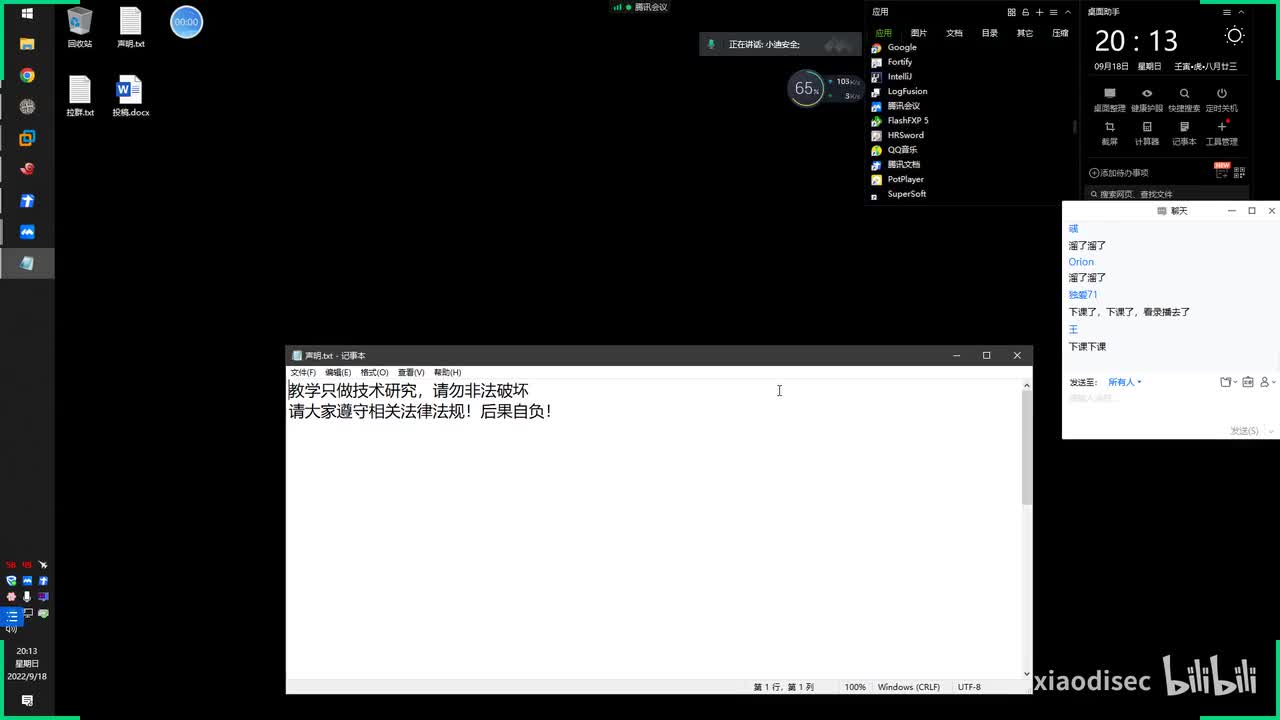1280x720 pixels.
Task: Launch Fortify from the apps list
Action: 892,62
